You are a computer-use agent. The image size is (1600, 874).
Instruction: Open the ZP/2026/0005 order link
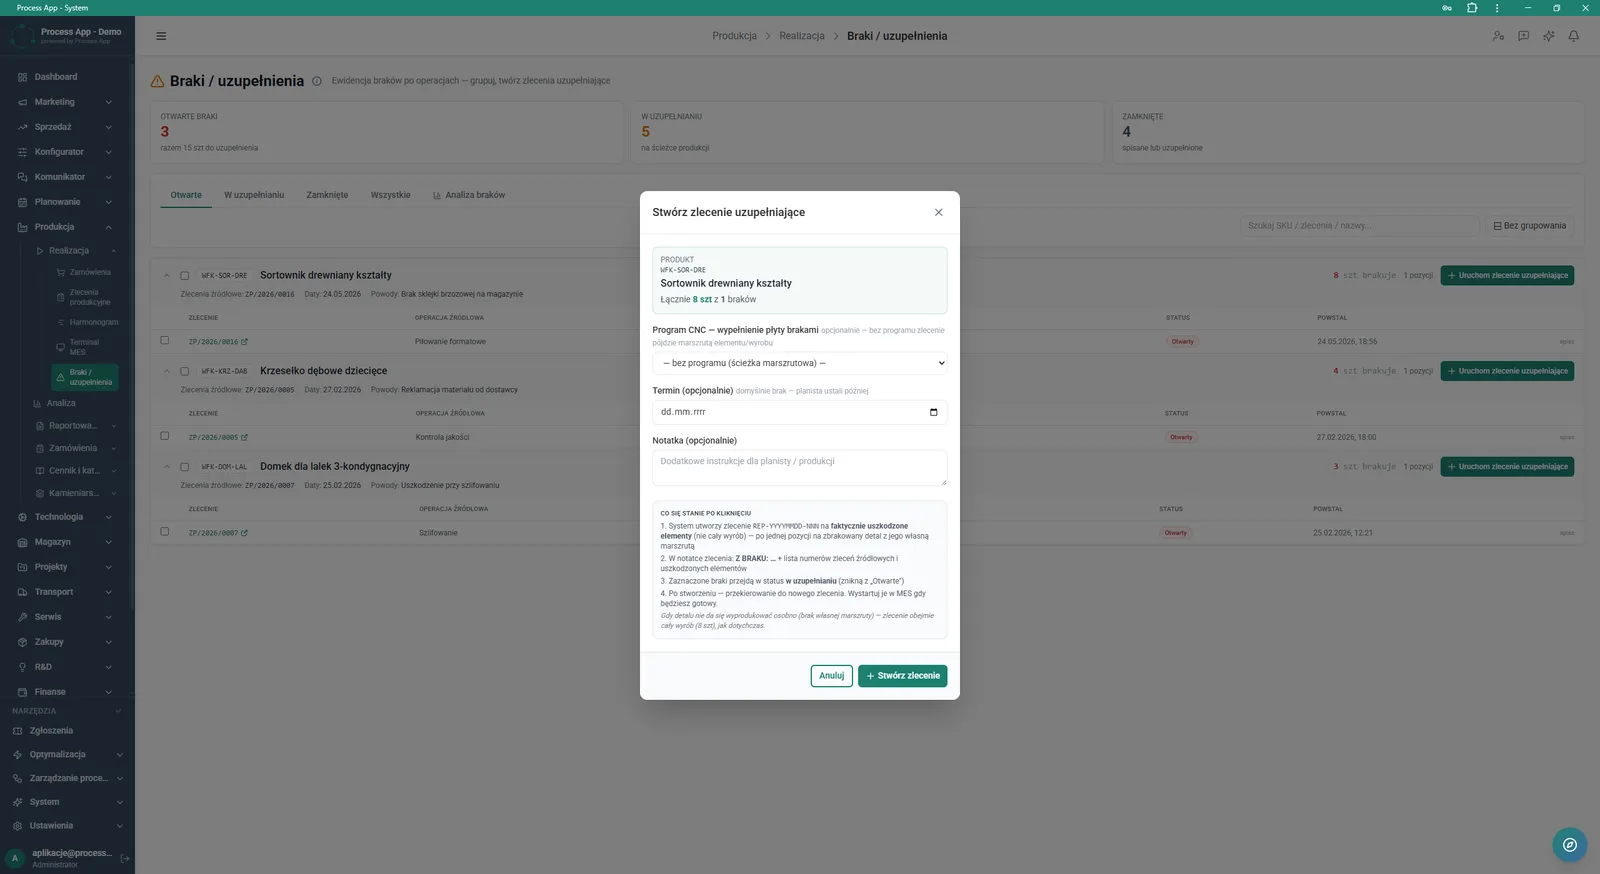218,438
